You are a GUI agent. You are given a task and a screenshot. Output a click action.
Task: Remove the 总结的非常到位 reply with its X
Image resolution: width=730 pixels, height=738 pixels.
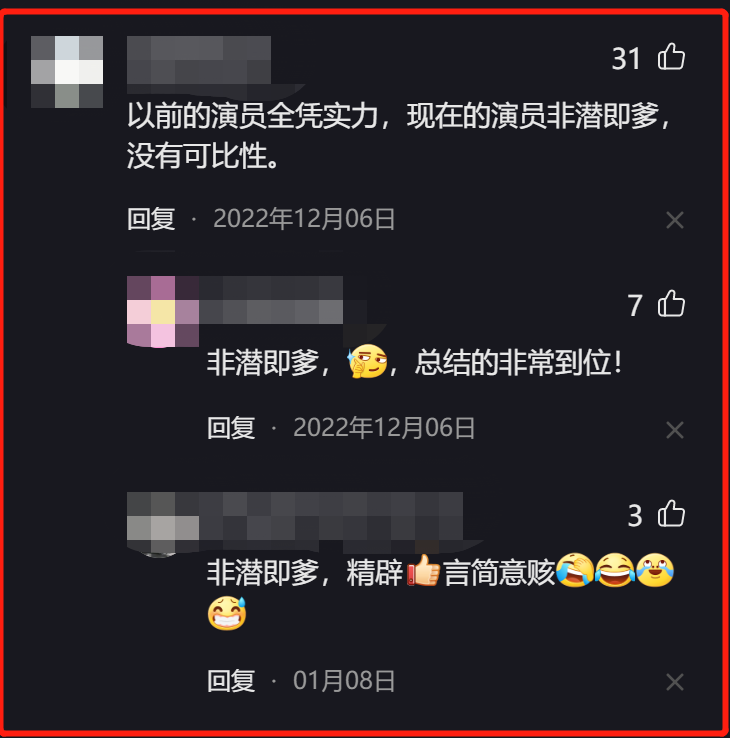[x=674, y=430]
